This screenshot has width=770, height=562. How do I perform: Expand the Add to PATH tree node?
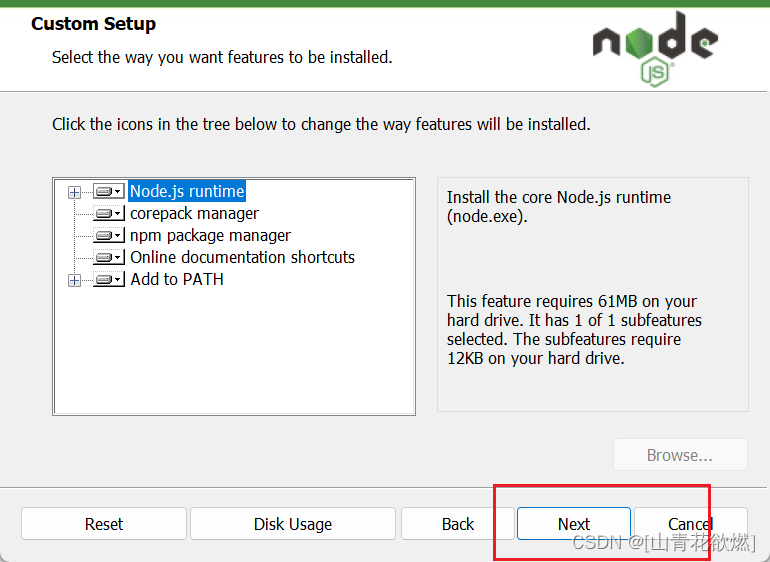coord(74,280)
